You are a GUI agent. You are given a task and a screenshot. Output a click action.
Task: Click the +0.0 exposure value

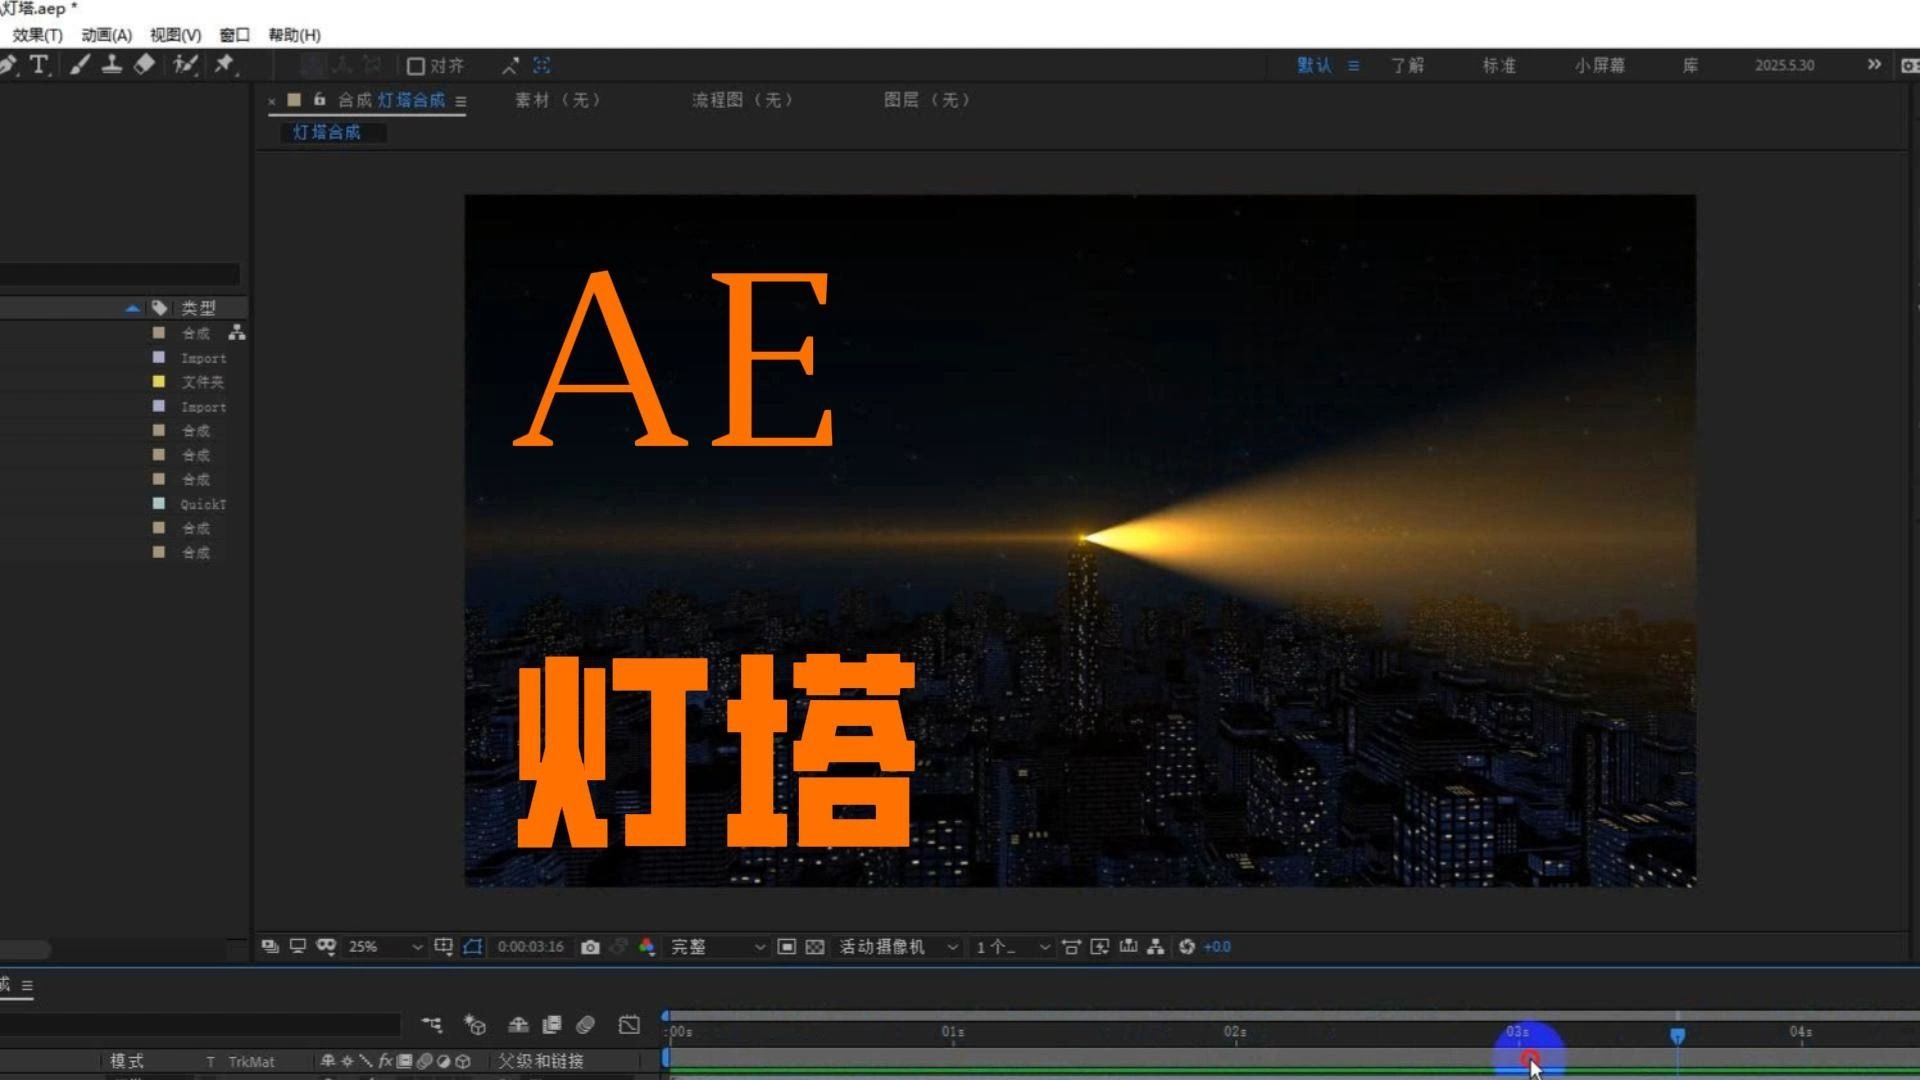tap(1217, 946)
